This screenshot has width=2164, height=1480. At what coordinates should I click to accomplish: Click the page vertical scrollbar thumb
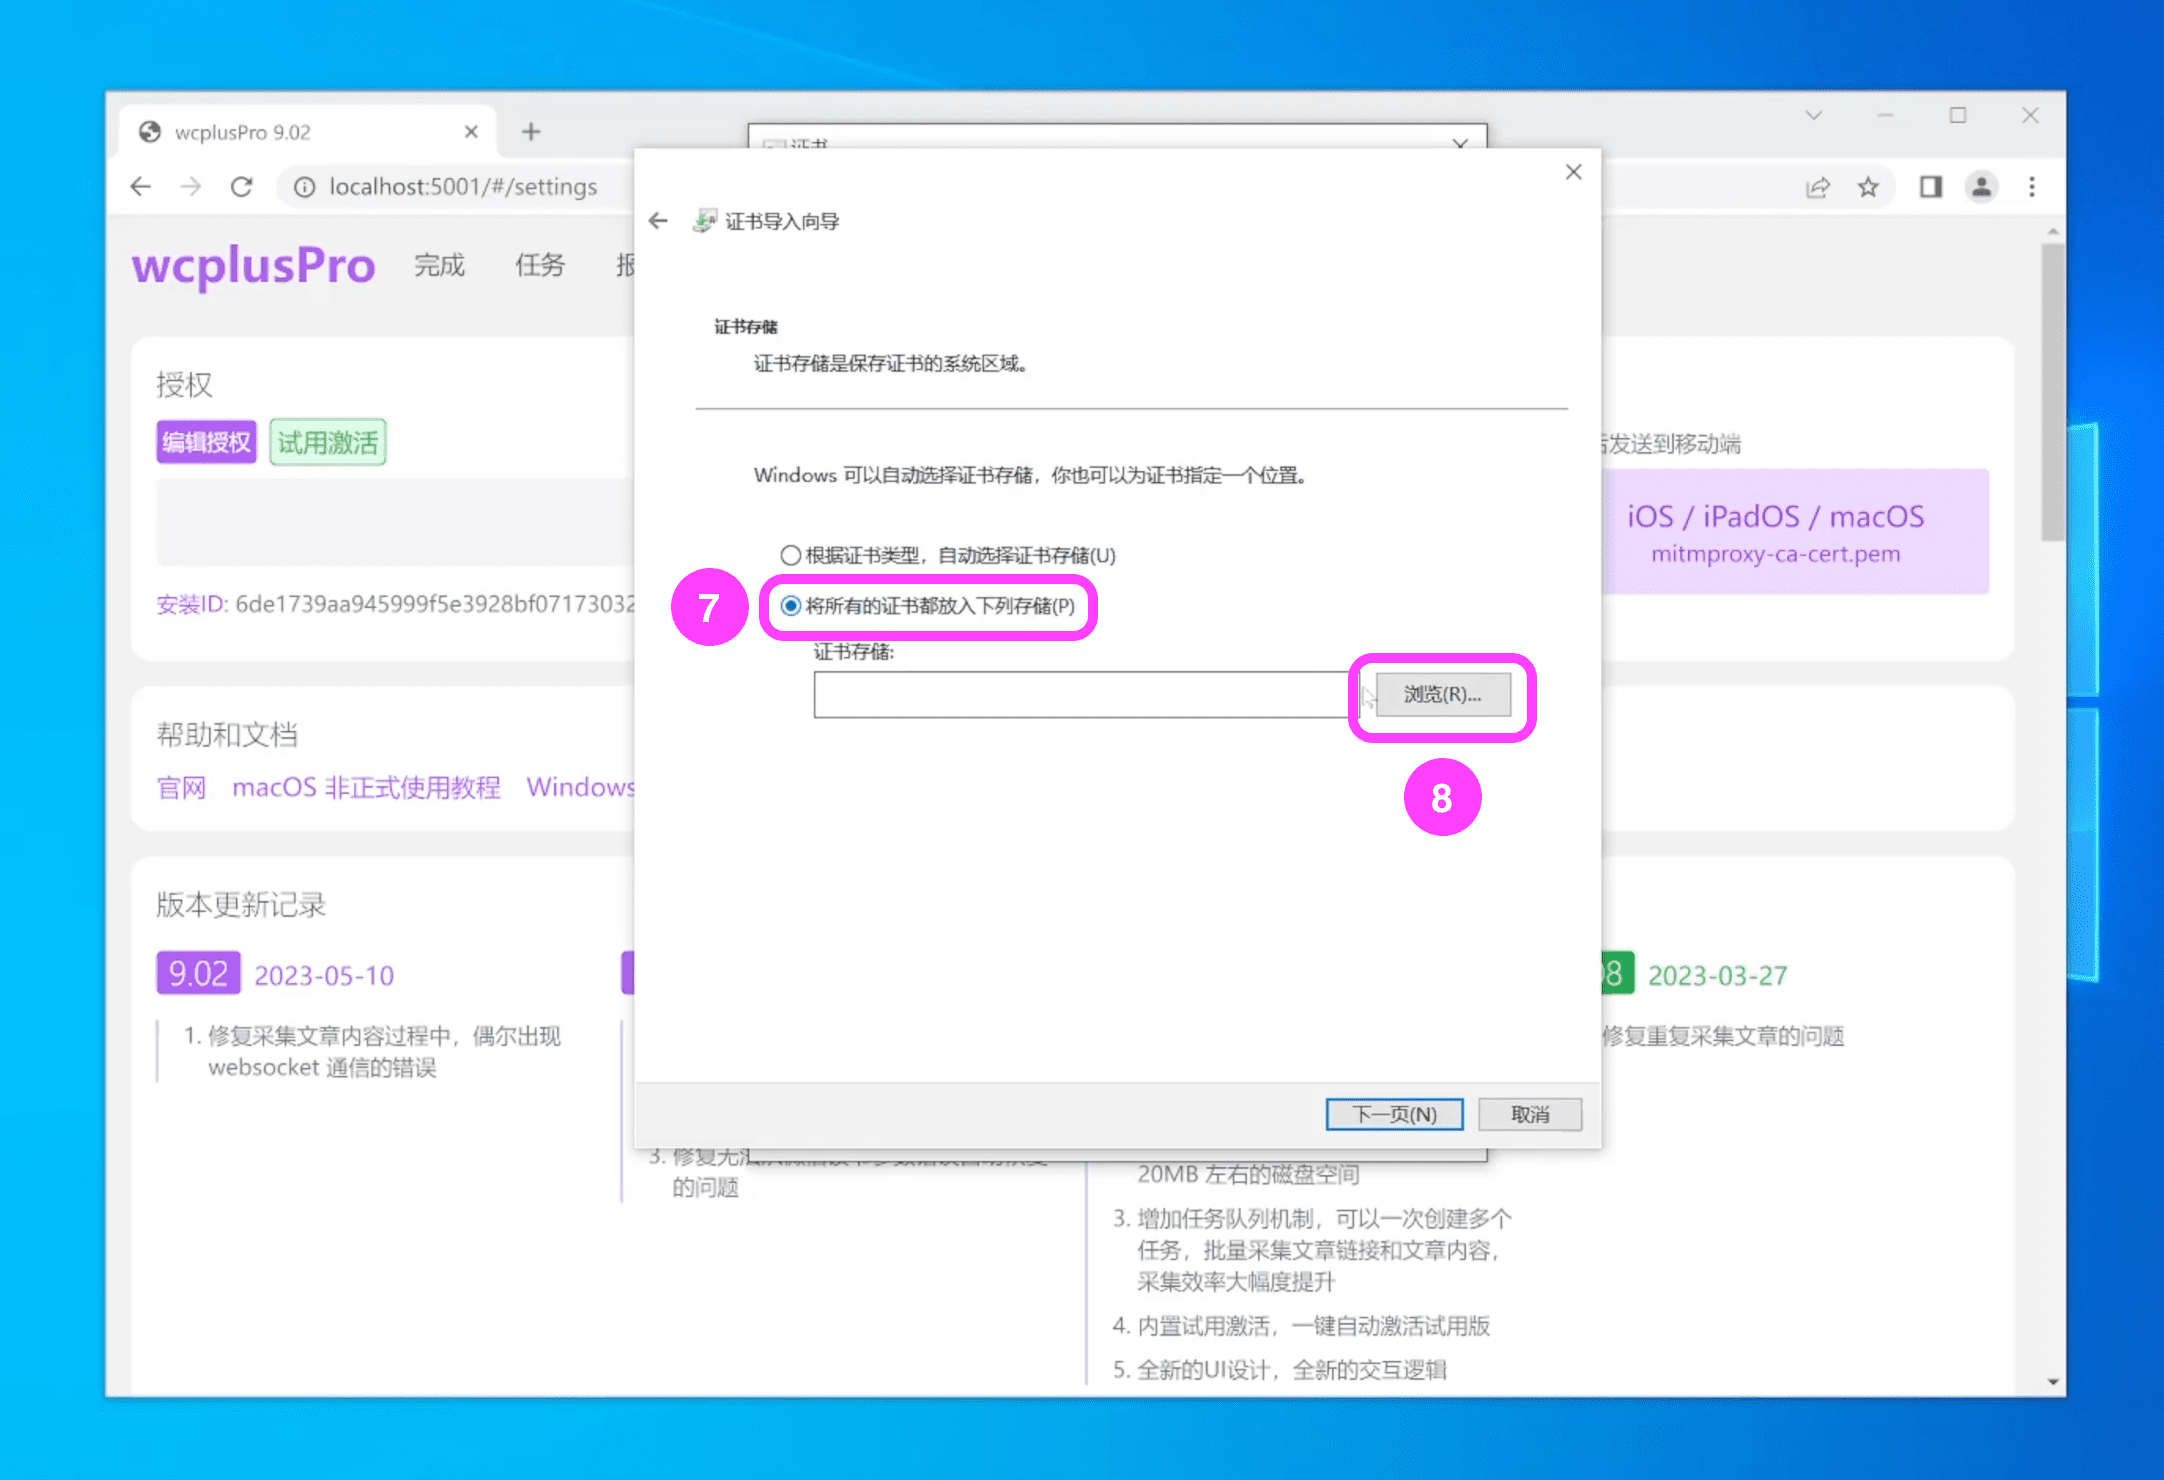coord(2053,390)
